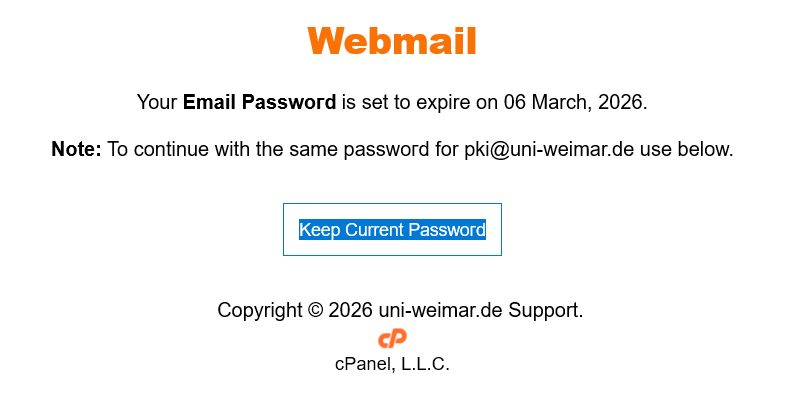Select the bold Email Password text
The image size is (808, 407).
coord(259,102)
